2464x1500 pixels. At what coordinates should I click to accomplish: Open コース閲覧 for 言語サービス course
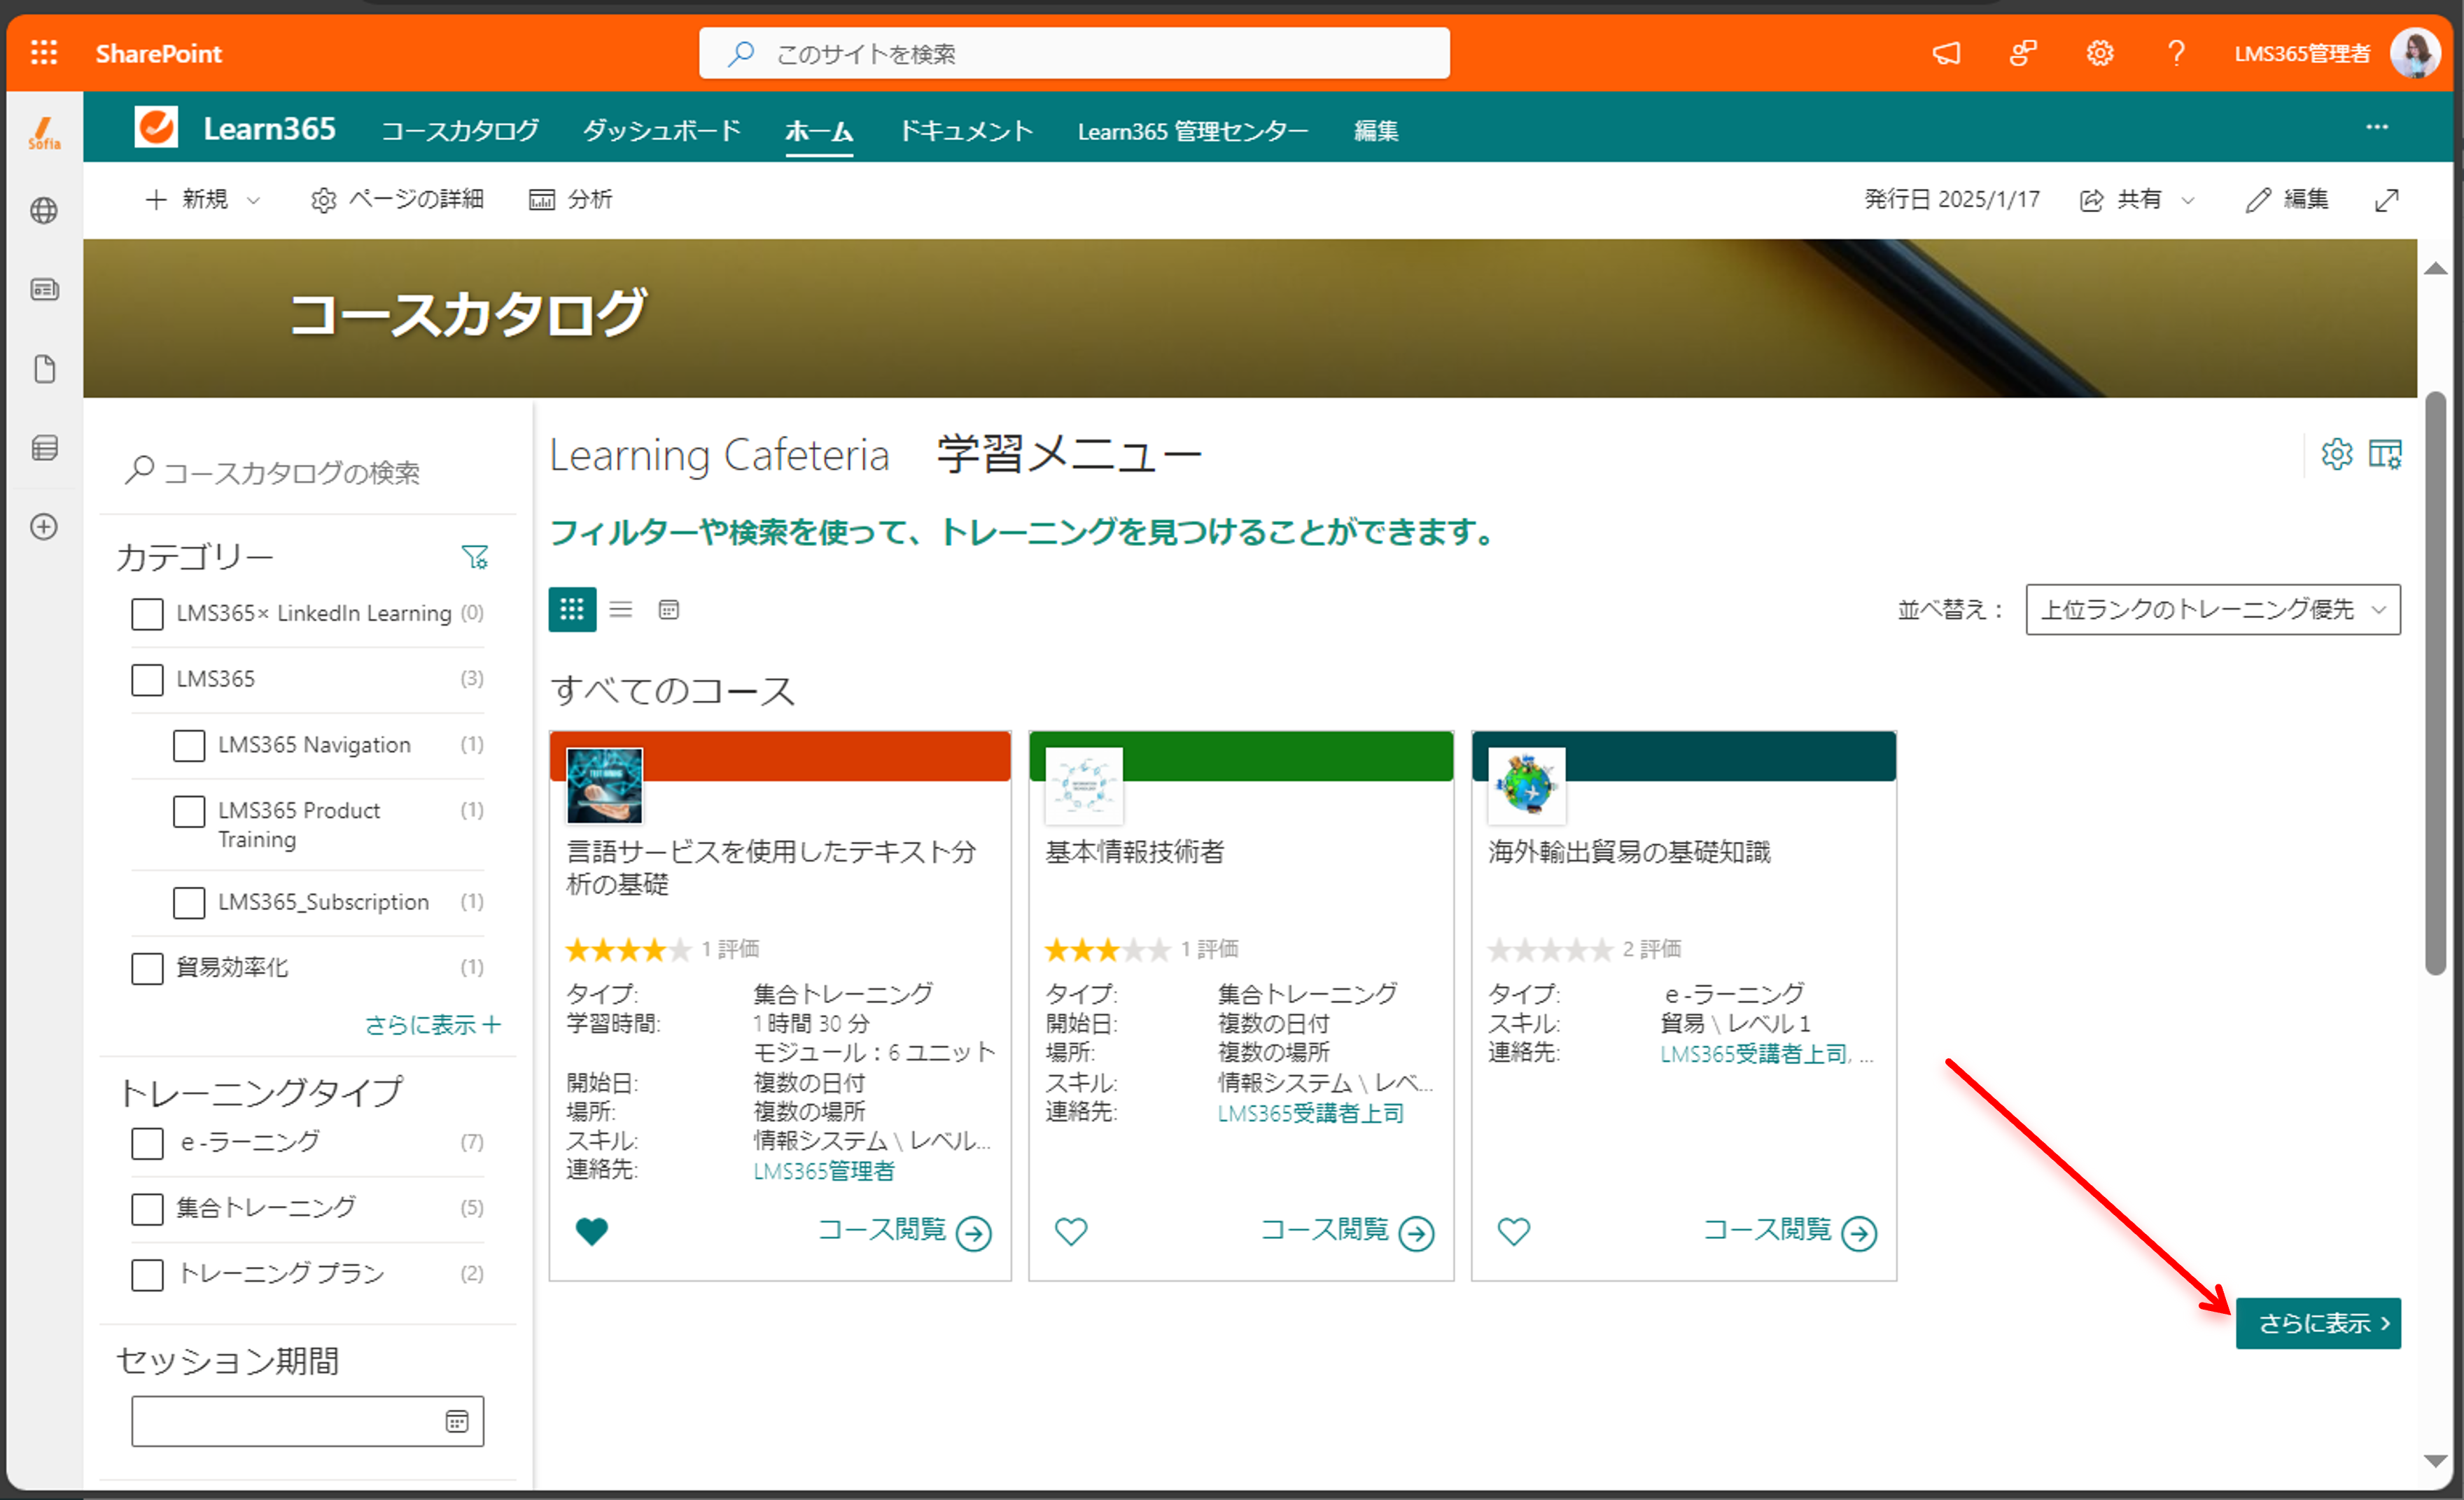905,1231
